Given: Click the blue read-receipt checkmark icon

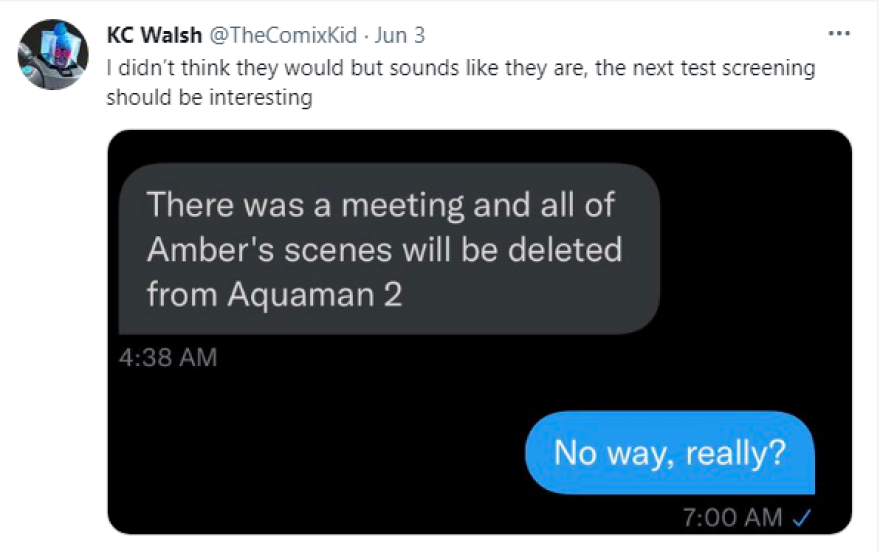Looking at the screenshot, I should 800,517.
